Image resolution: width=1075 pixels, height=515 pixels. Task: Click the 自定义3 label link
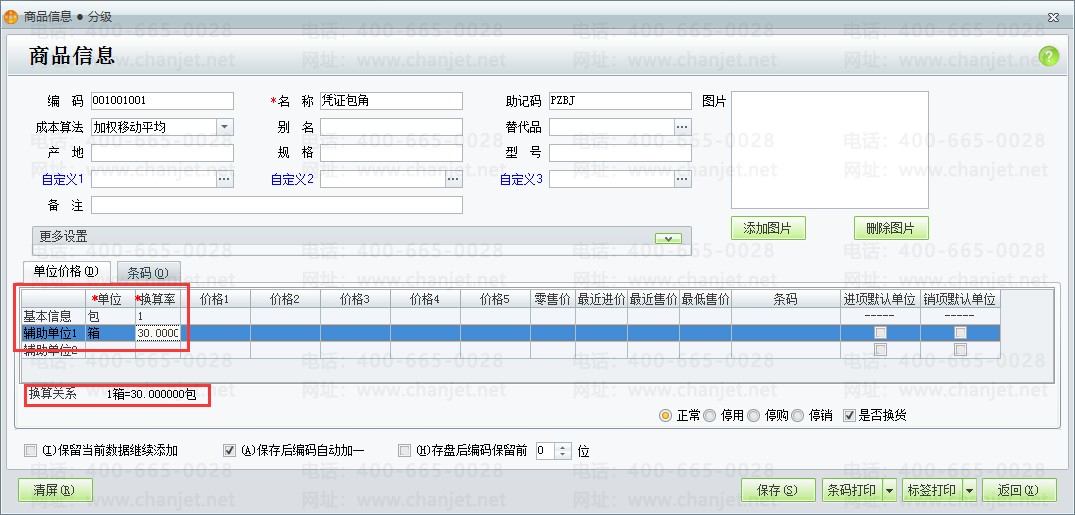pyautogui.click(x=521, y=180)
